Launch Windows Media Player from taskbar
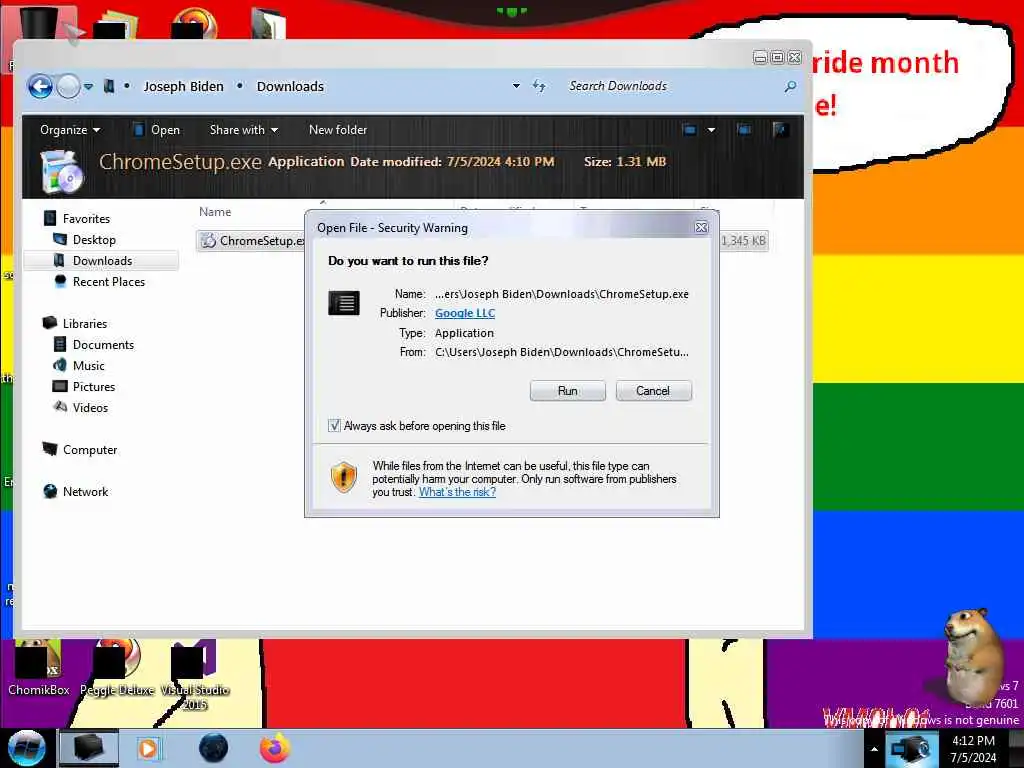The height and width of the screenshot is (768, 1024). click(x=148, y=748)
